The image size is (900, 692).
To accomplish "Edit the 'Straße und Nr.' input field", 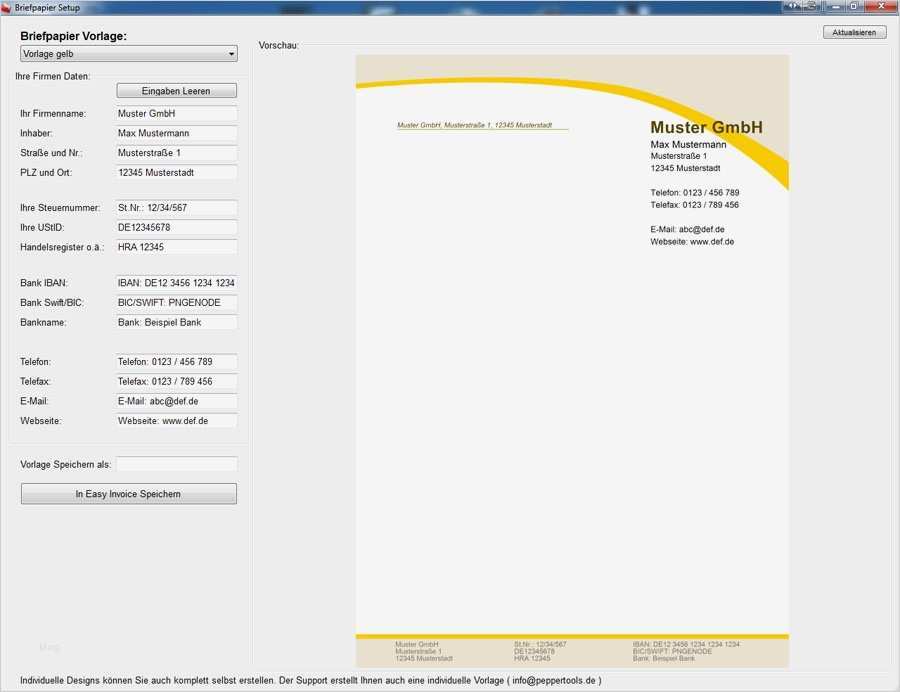I will (176, 152).
